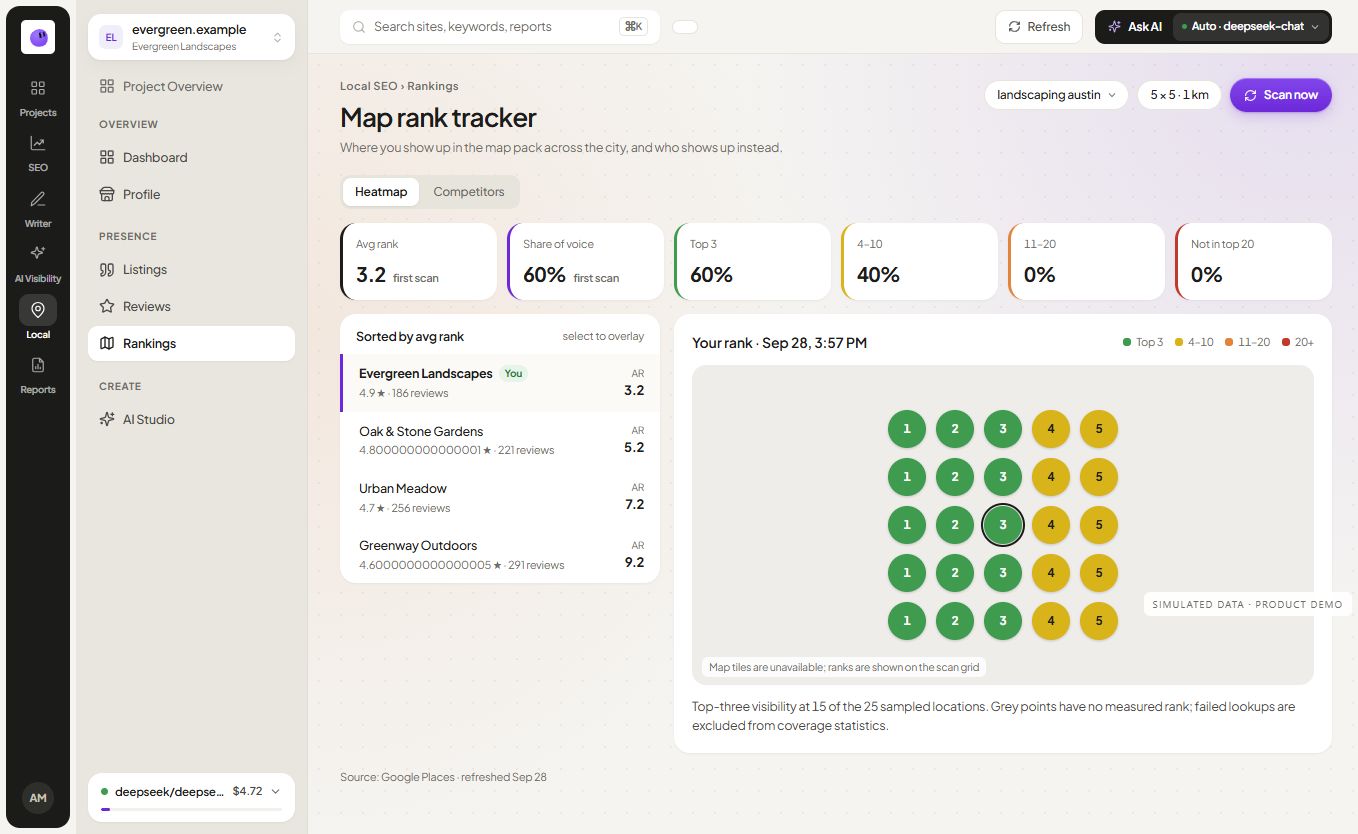Click the Avg rank 3.2 stat card

(x=418, y=262)
